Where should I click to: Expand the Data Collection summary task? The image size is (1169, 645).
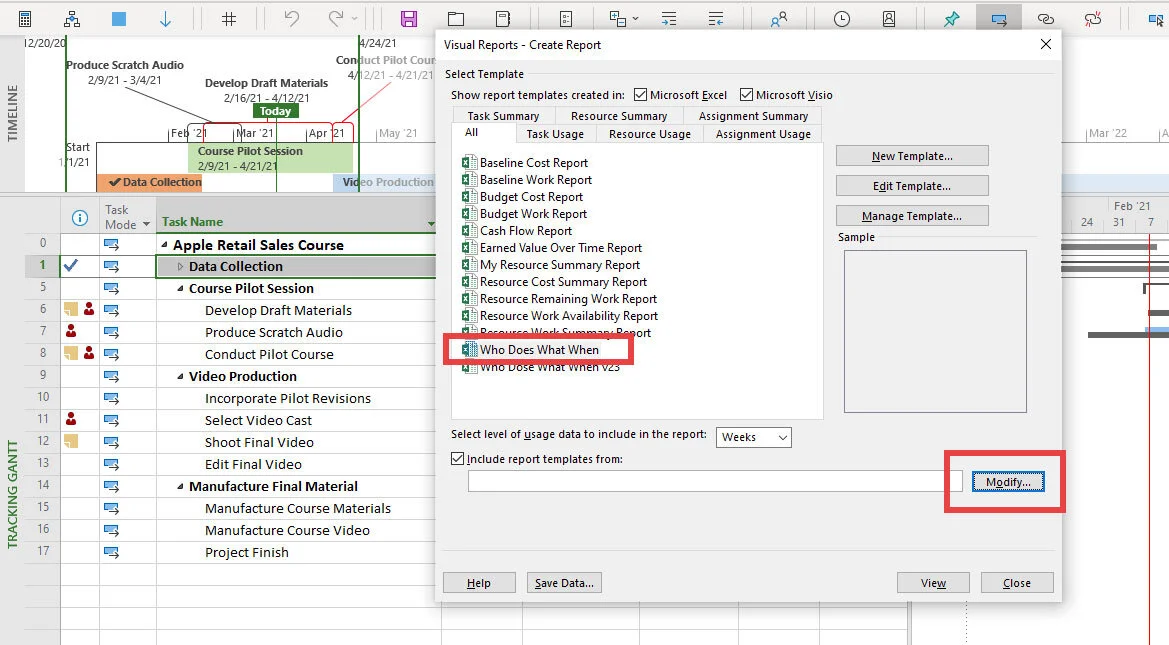click(x=180, y=266)
